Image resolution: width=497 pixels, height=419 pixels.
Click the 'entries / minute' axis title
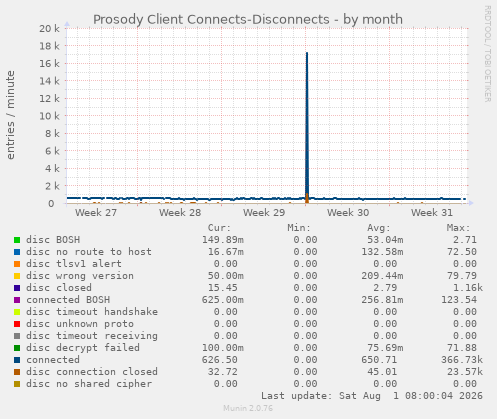point(11,115)
